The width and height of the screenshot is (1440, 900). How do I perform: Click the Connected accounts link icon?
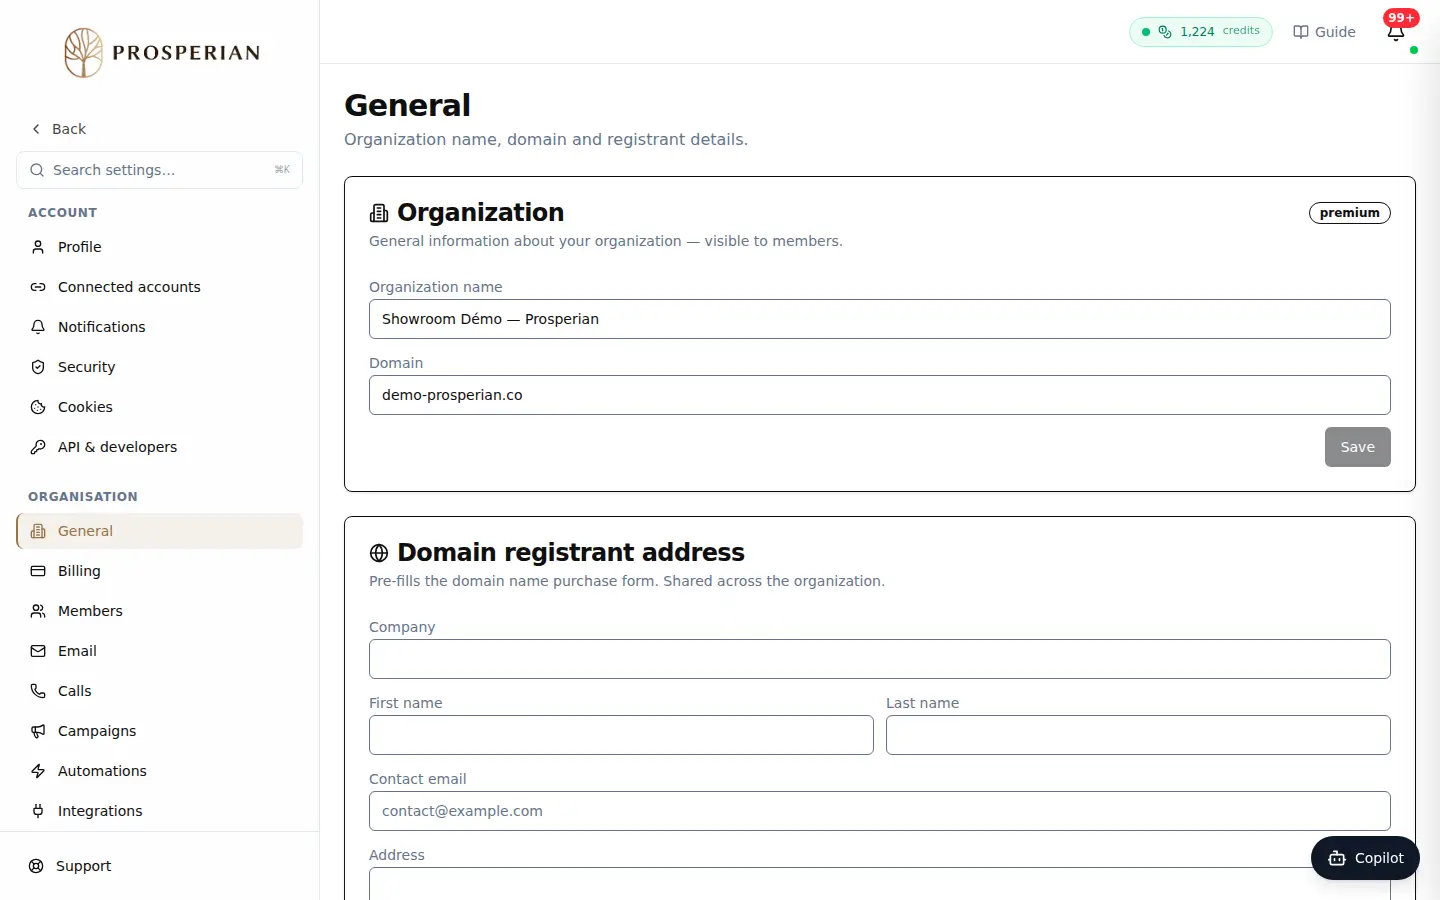38,287
